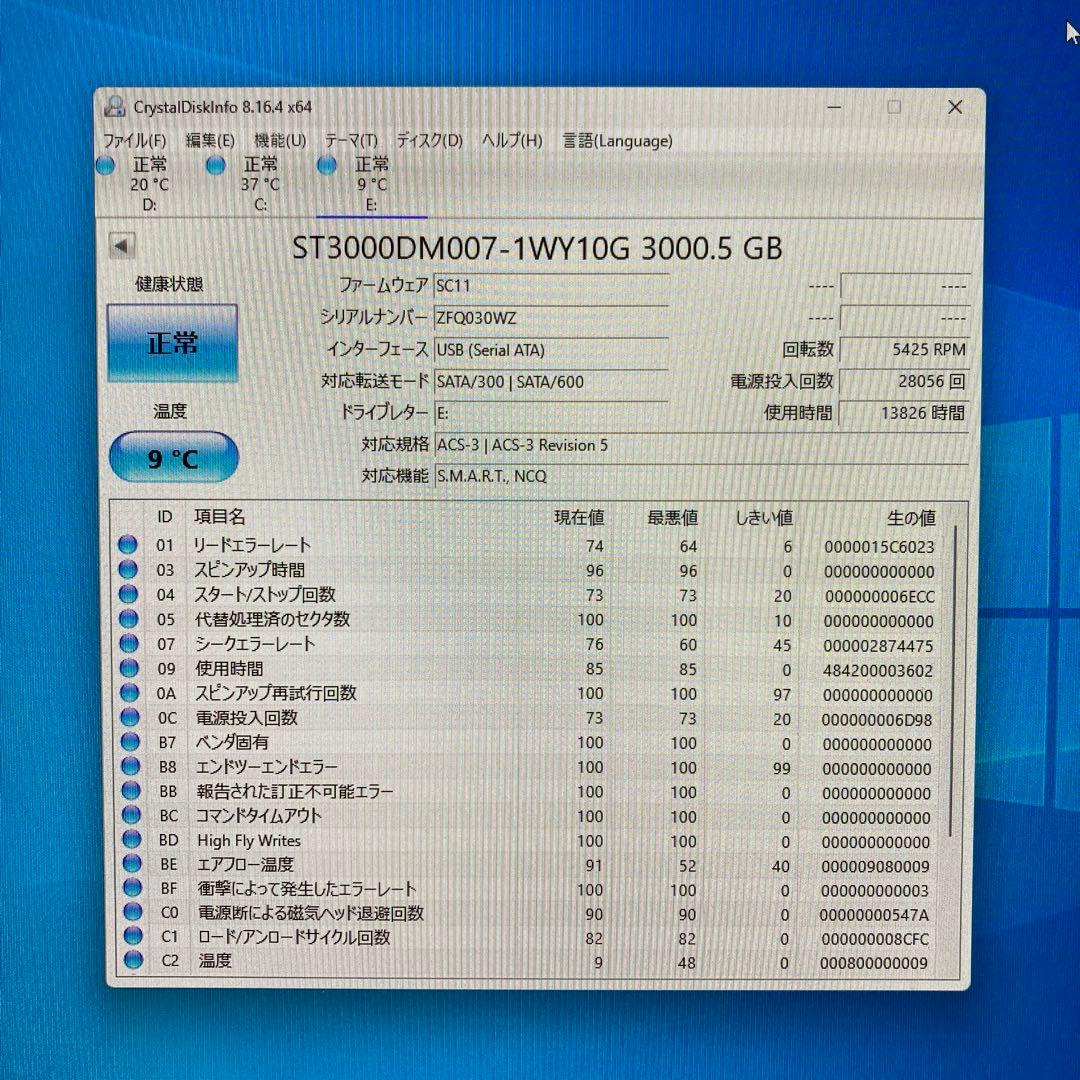Click the status orb for ロード/アンロードサイクル回数
The height and width of the screenshot is (1080, 1080).
click(x=133, y=935)
